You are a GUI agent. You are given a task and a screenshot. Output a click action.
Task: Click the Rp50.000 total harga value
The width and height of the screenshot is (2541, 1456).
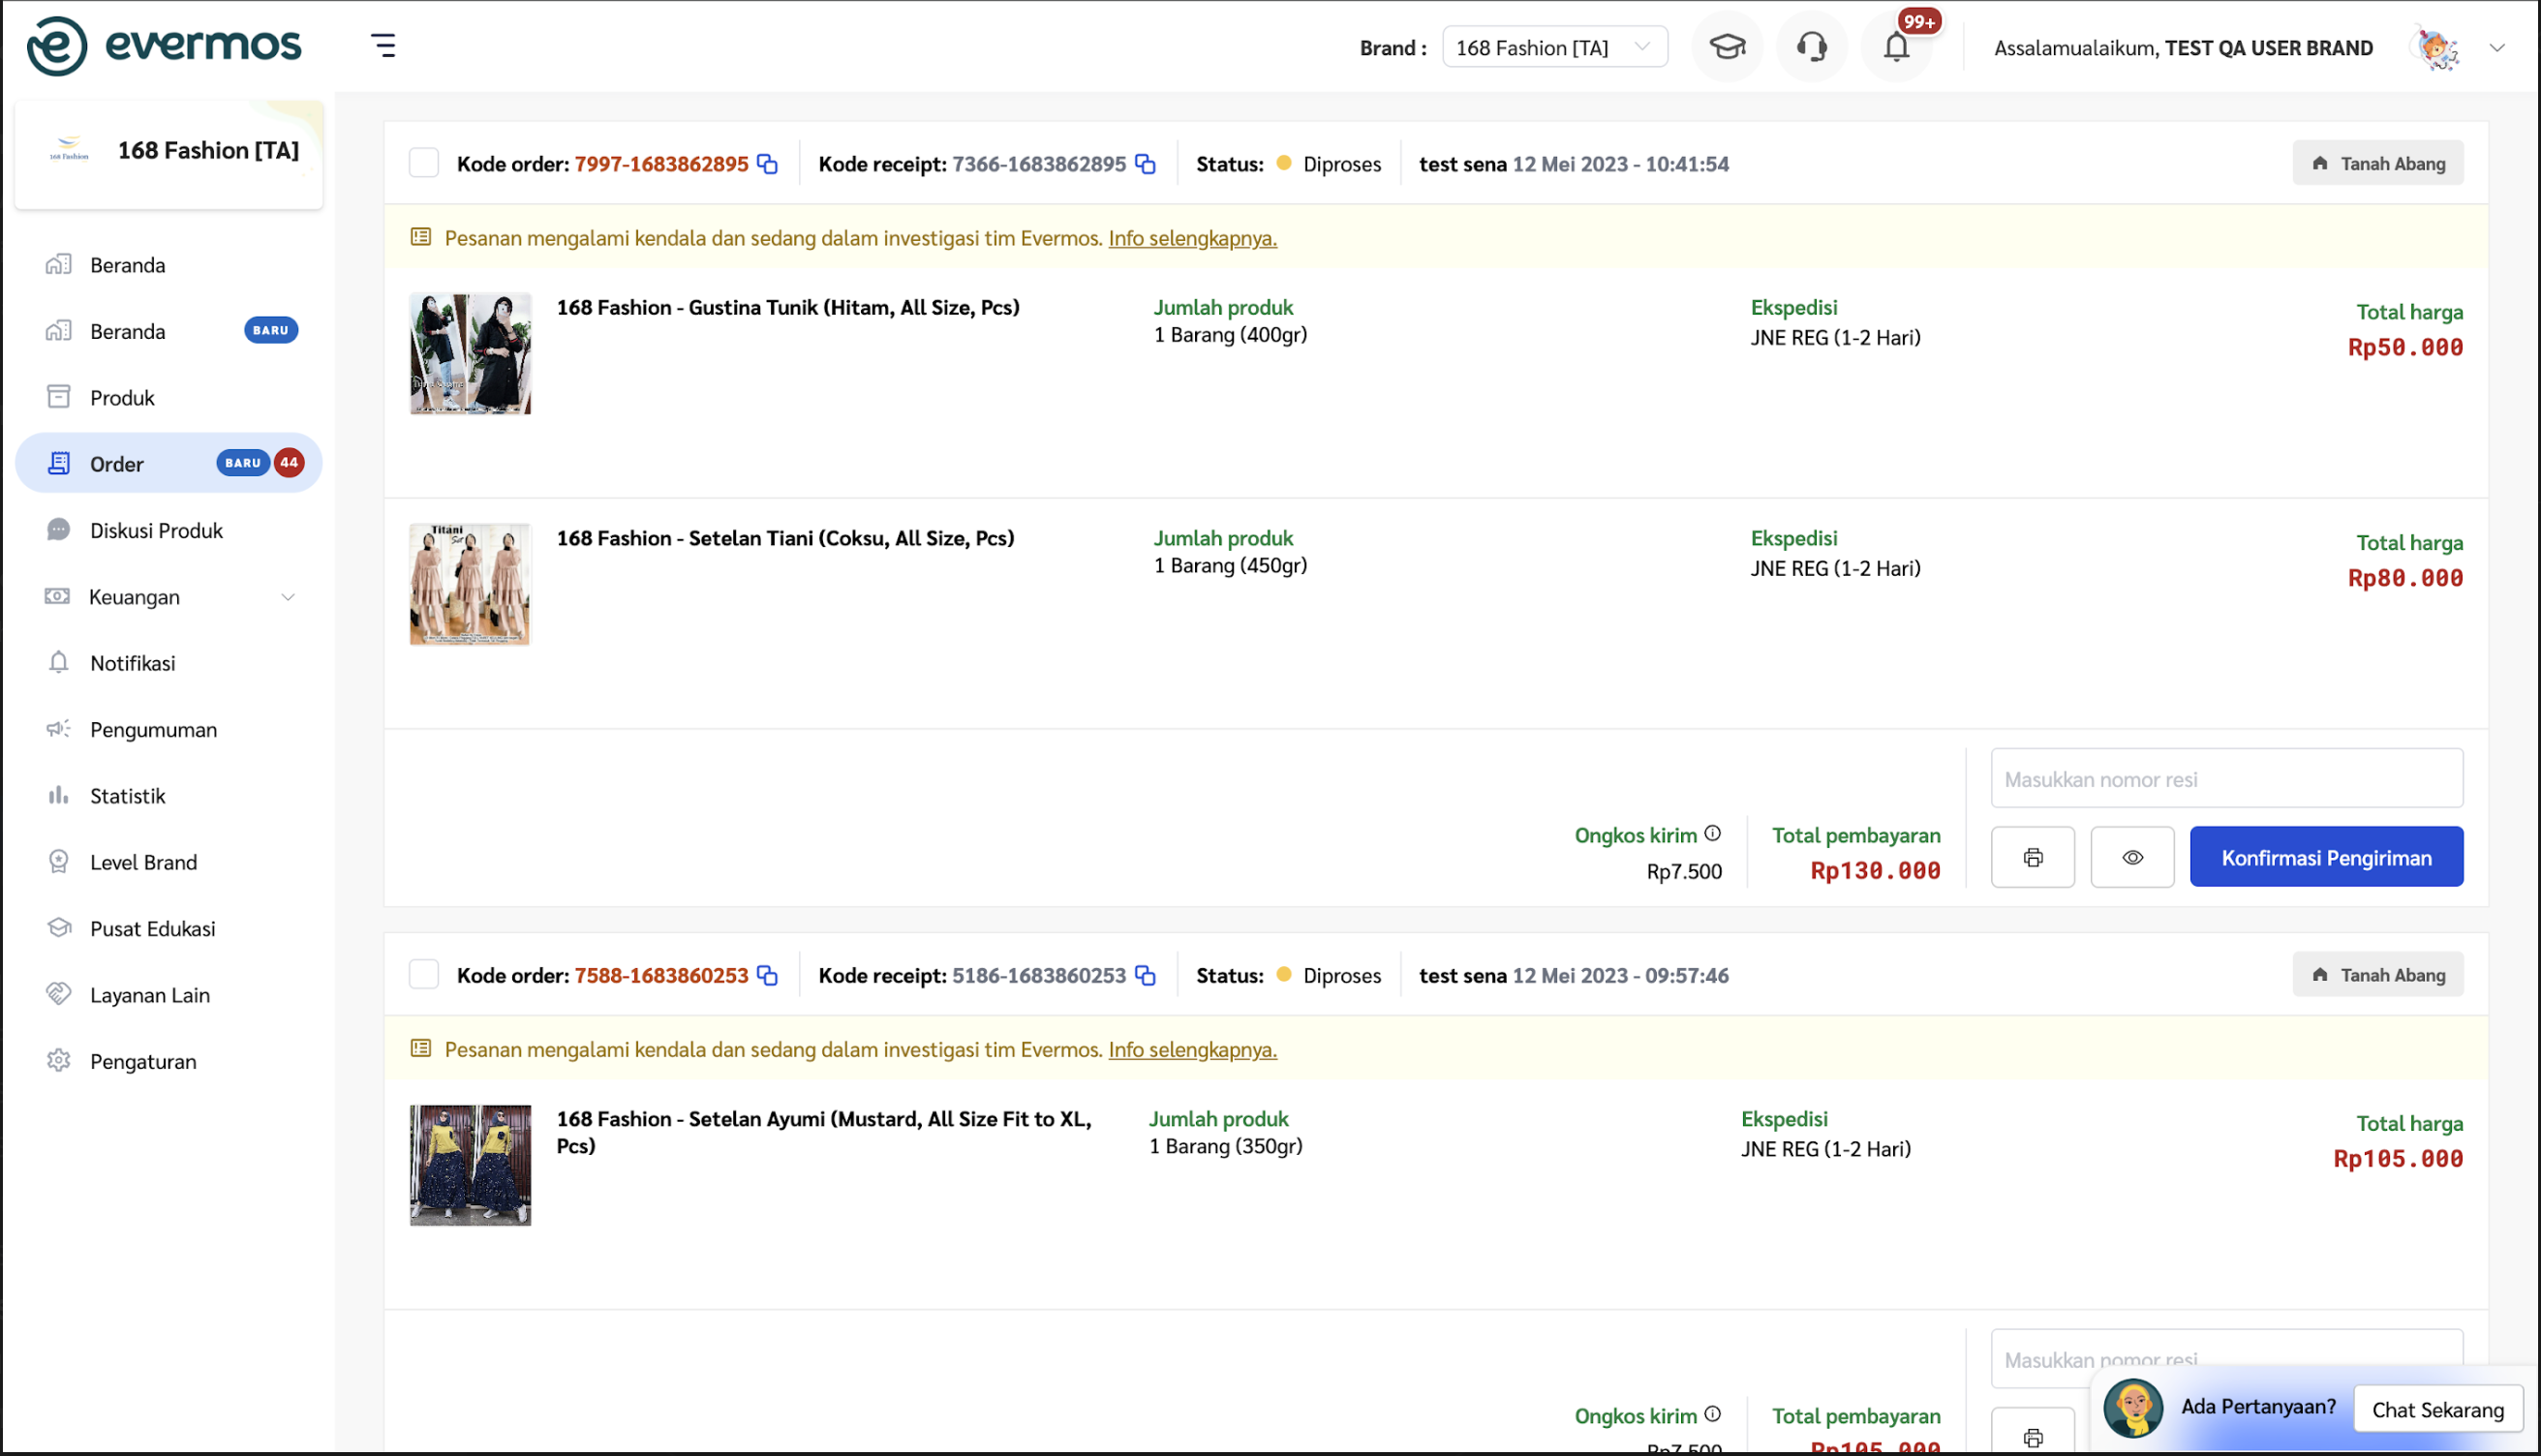[2405, 347]
